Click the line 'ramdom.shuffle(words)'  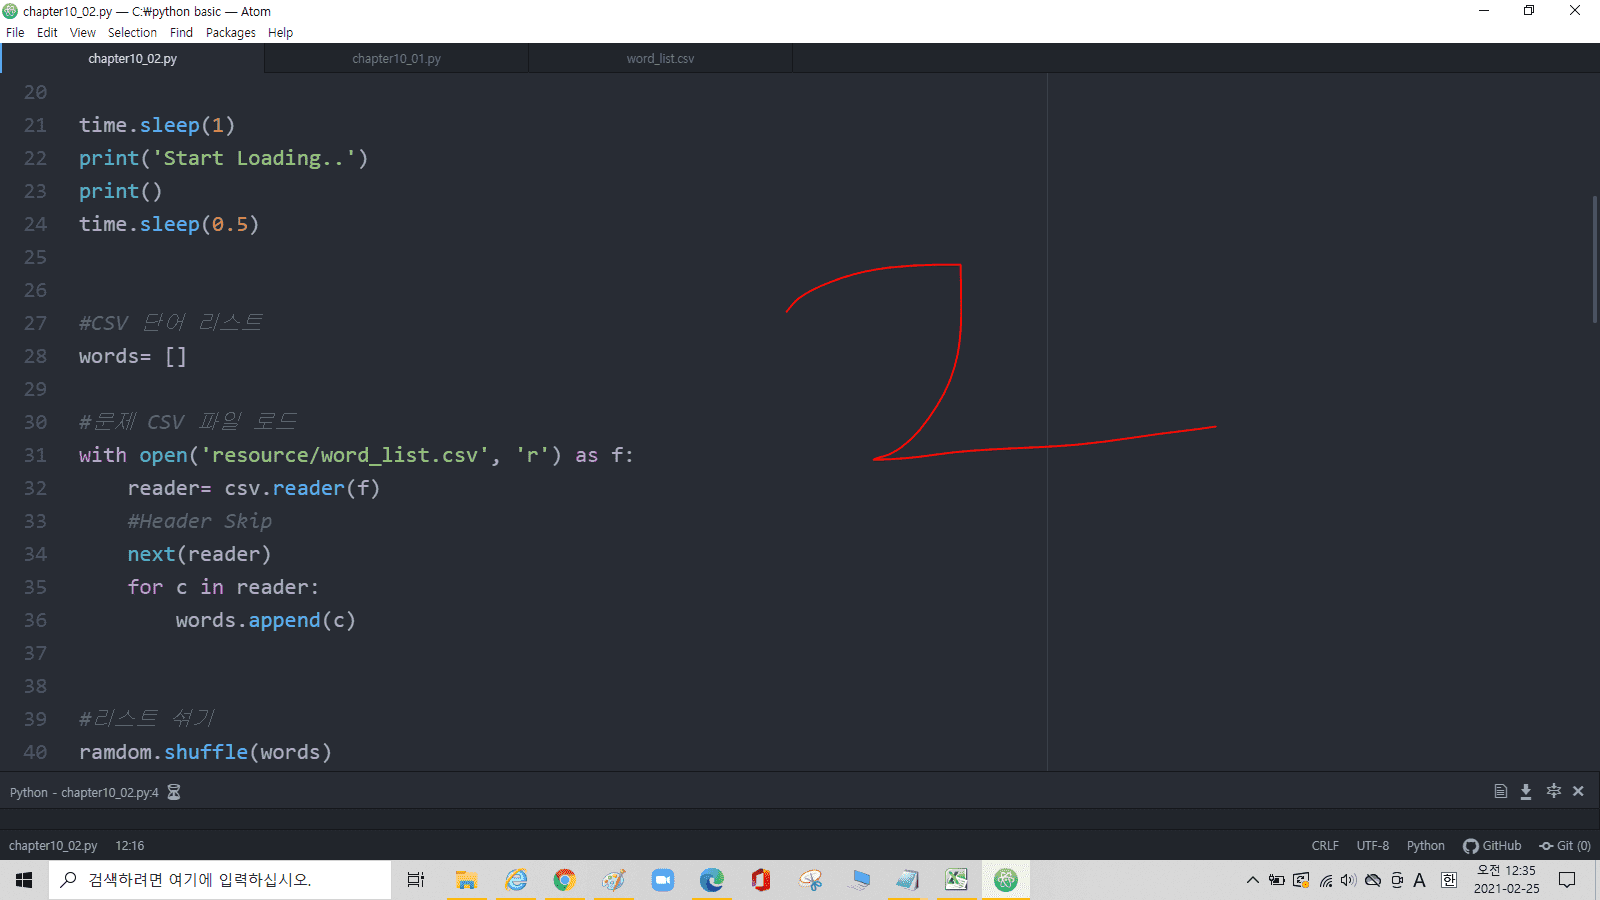point(206,752)
